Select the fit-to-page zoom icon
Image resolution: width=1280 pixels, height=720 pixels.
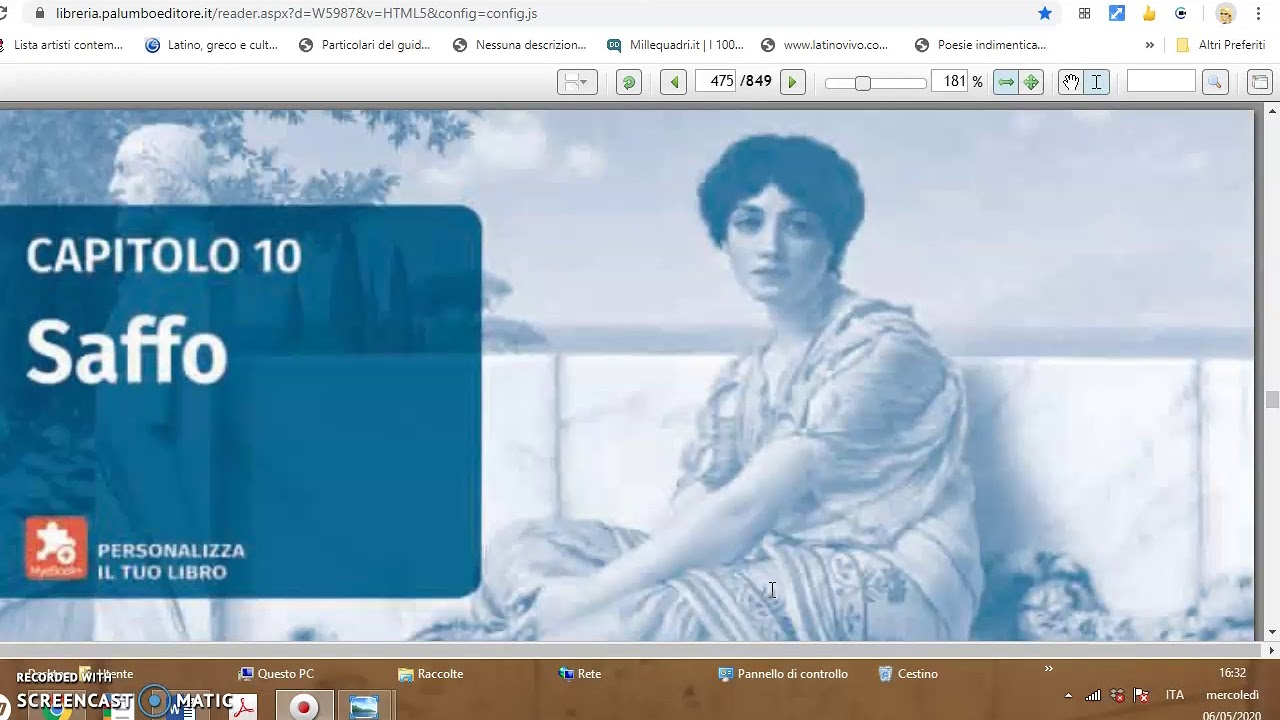coord(1031,82)
